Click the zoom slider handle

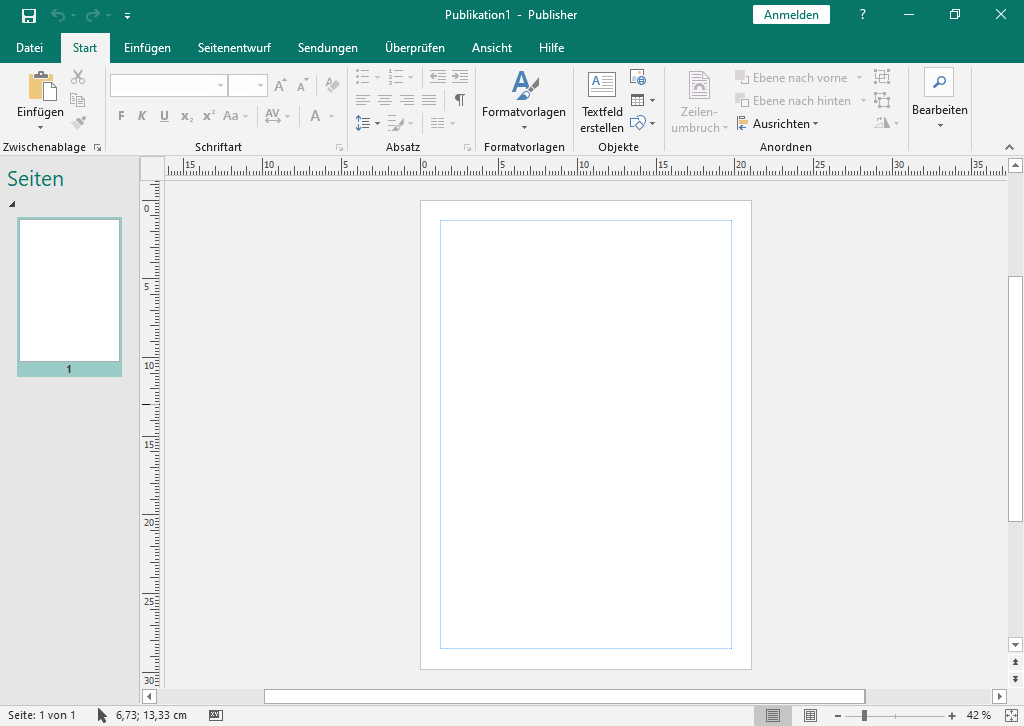click(x=864, y=715)
